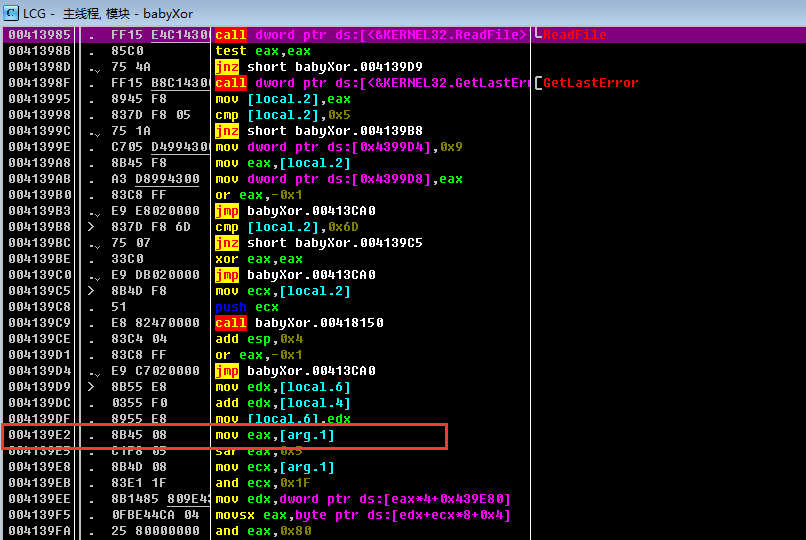
Task: Click the GetLastError comment label
Action: point(591,83)
